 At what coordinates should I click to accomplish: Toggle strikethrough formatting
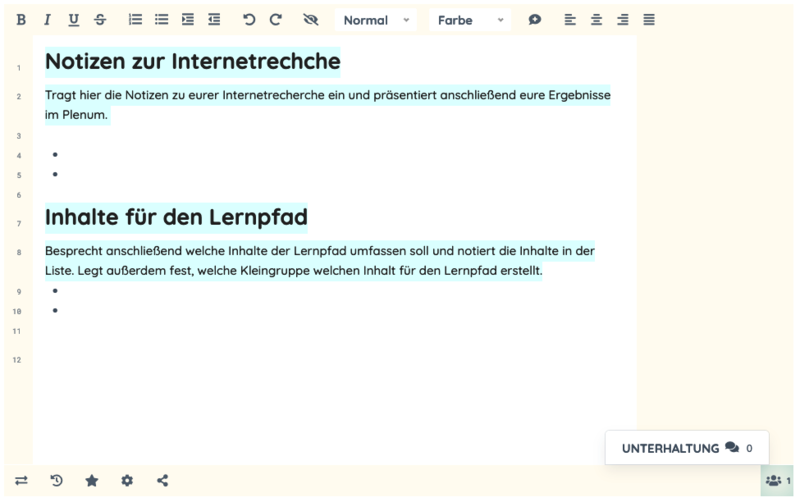(x=100, y=20)
